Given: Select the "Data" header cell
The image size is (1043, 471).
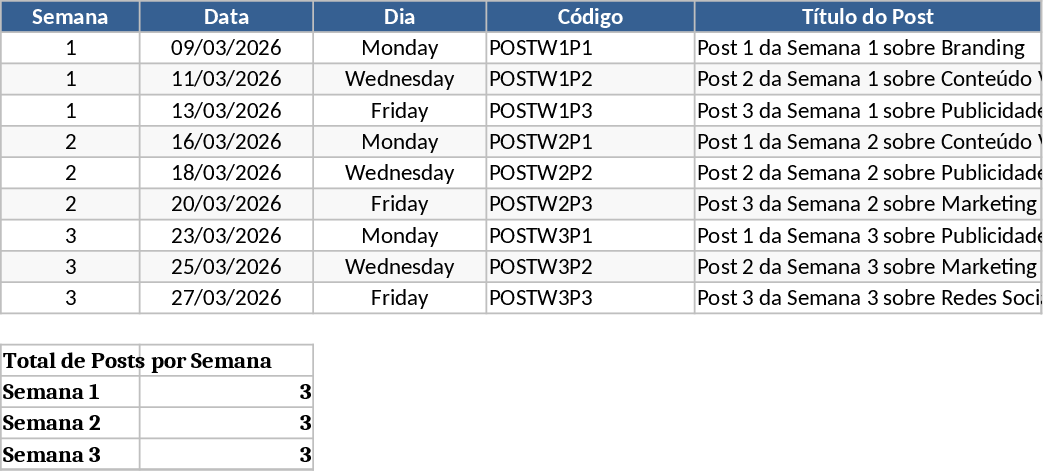Looking at the screenshot, I should (226, 17).
